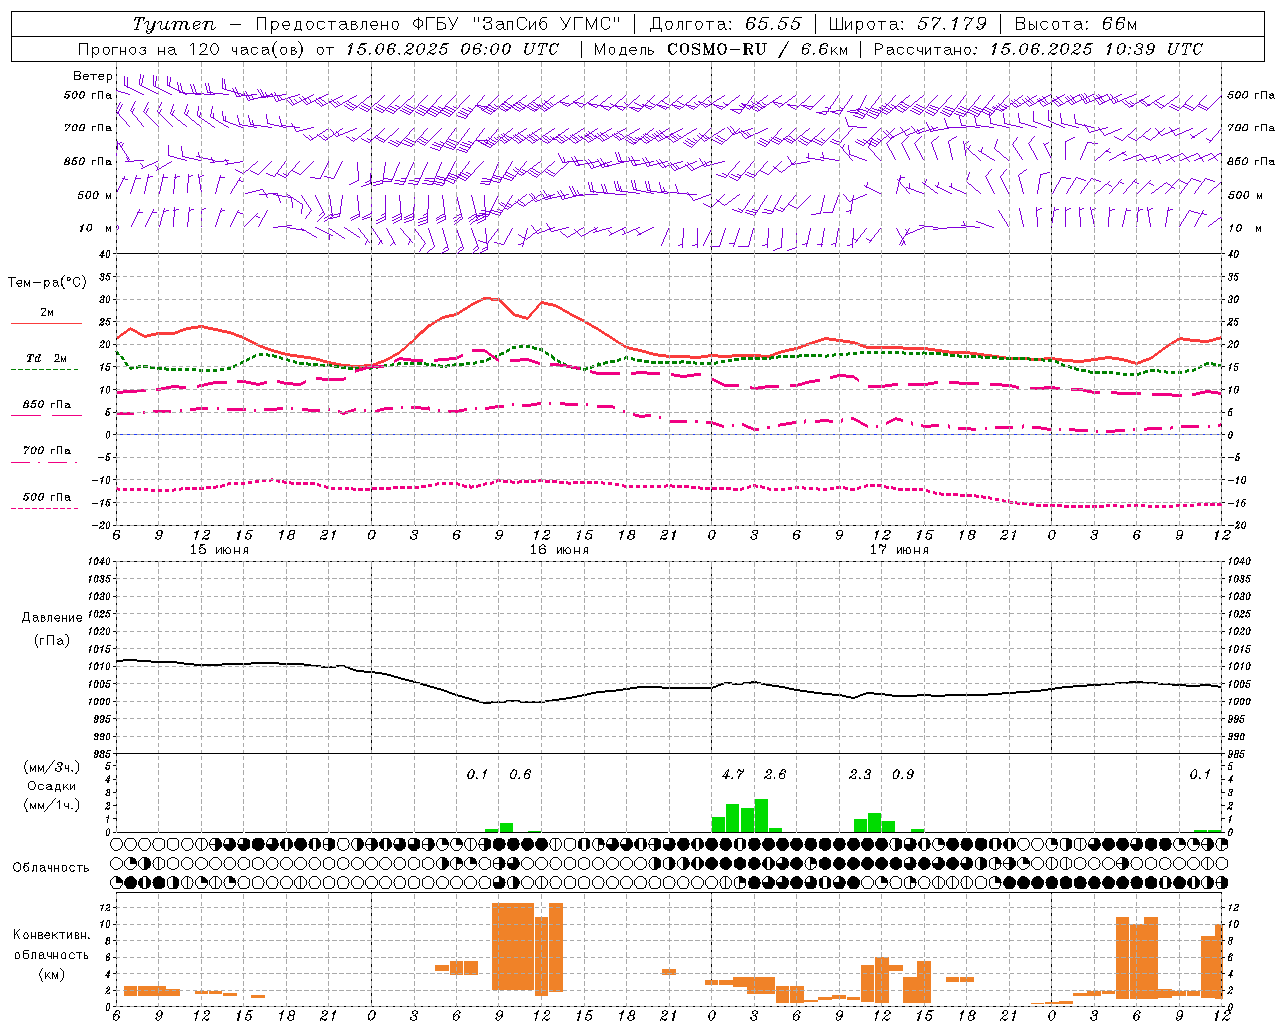
Task: Click the 15 июня date label
Action: [219, 550]
